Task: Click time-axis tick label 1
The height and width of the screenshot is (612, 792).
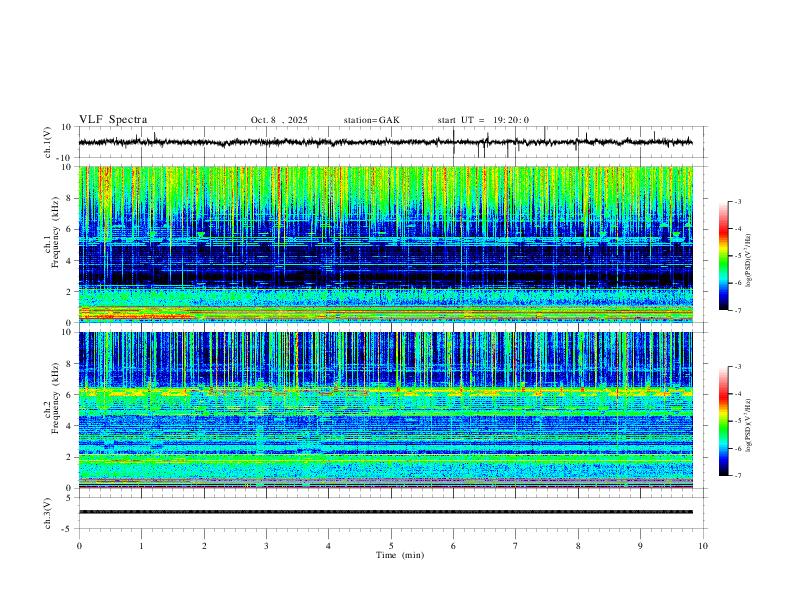Action: click(141, 546)
